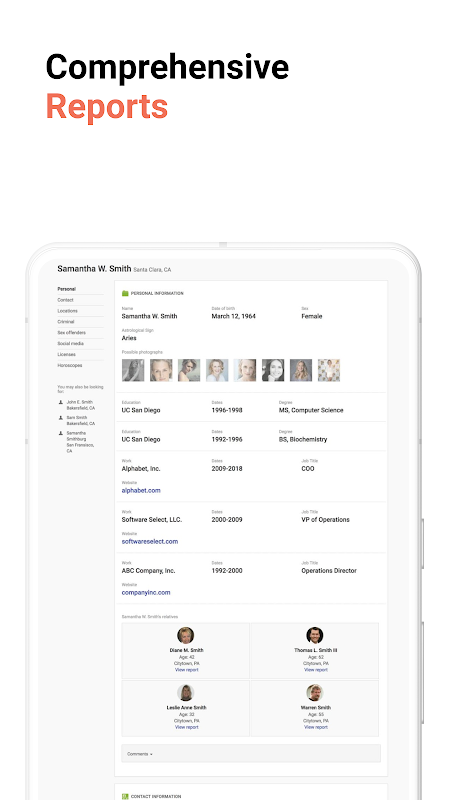Visit the companyinc.com website link

point(146,592)
